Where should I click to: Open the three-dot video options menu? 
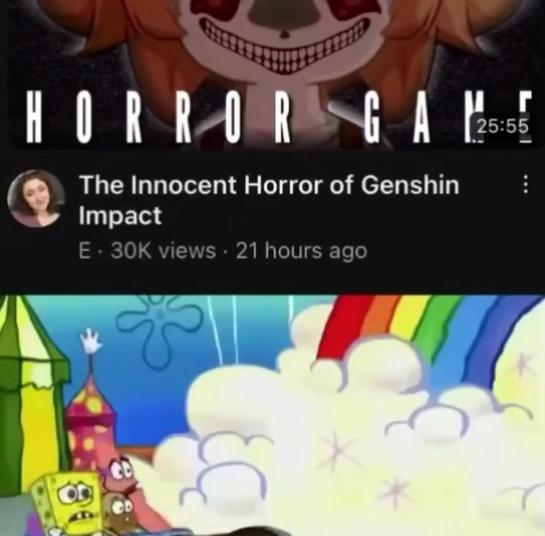tap(526, 184)
